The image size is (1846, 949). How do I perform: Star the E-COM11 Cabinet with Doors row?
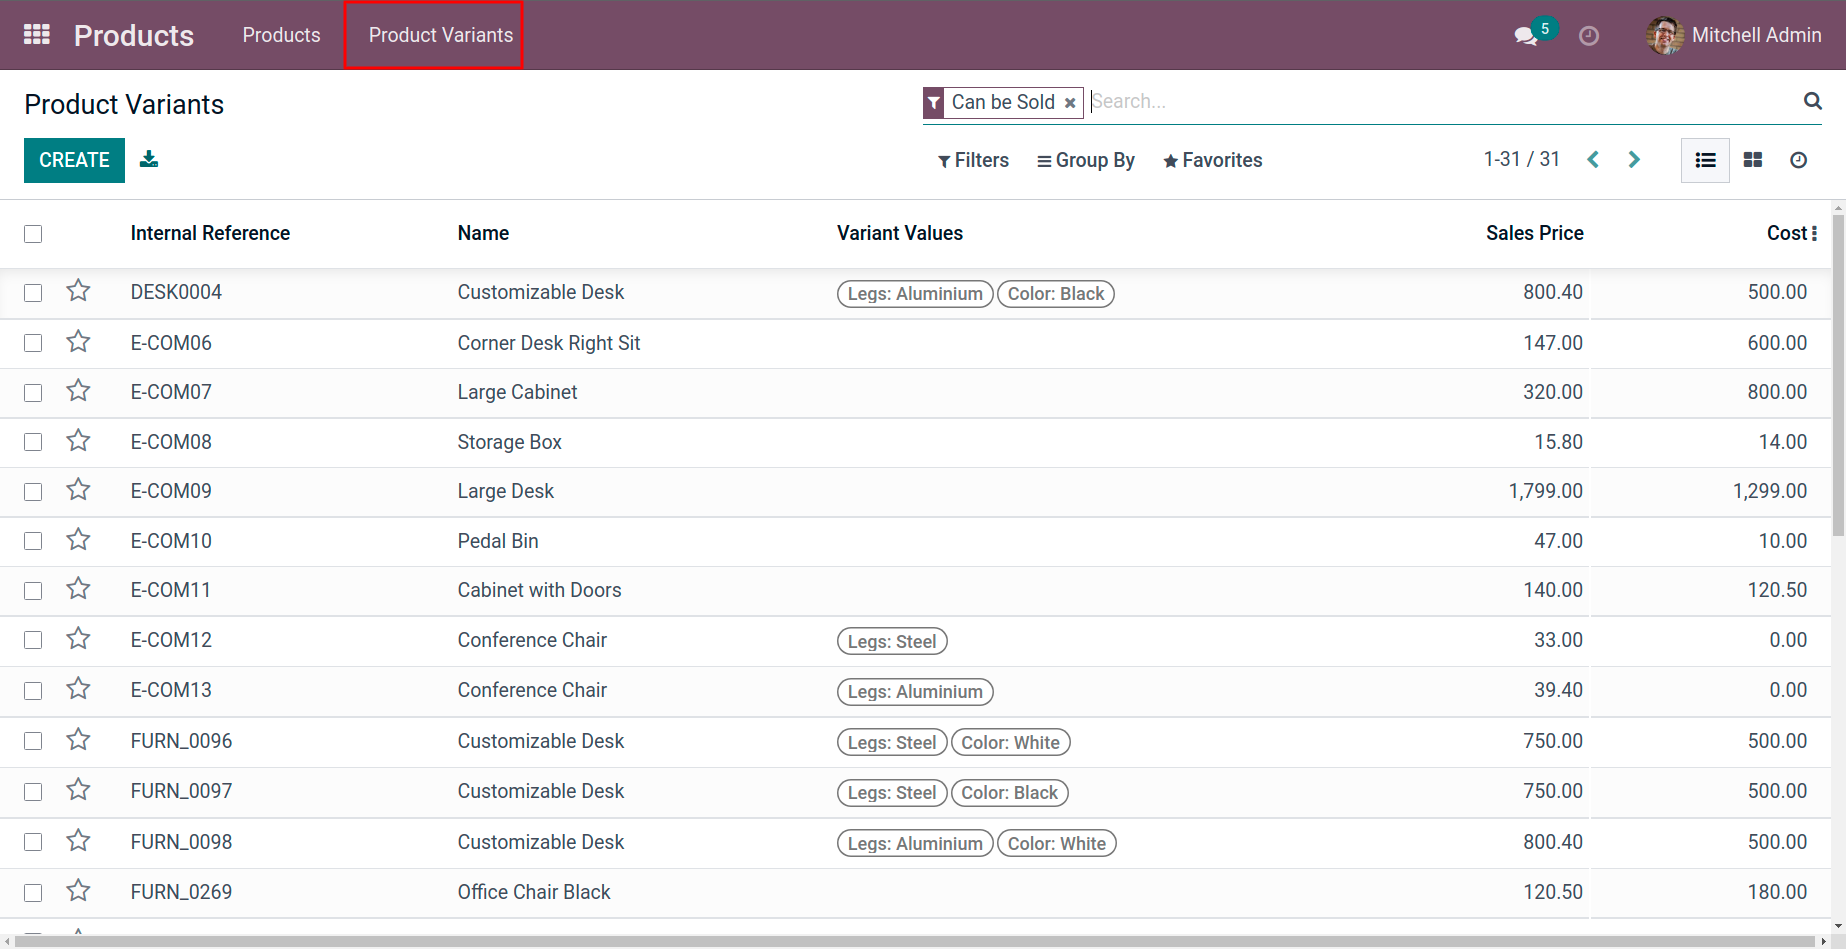point(78,589)
